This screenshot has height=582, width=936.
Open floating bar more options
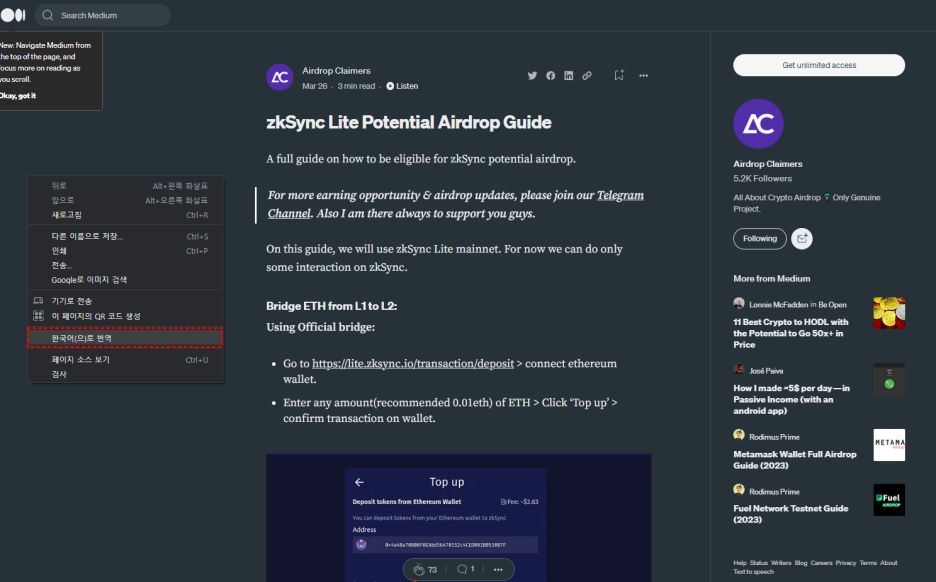(x=498, y=569)
